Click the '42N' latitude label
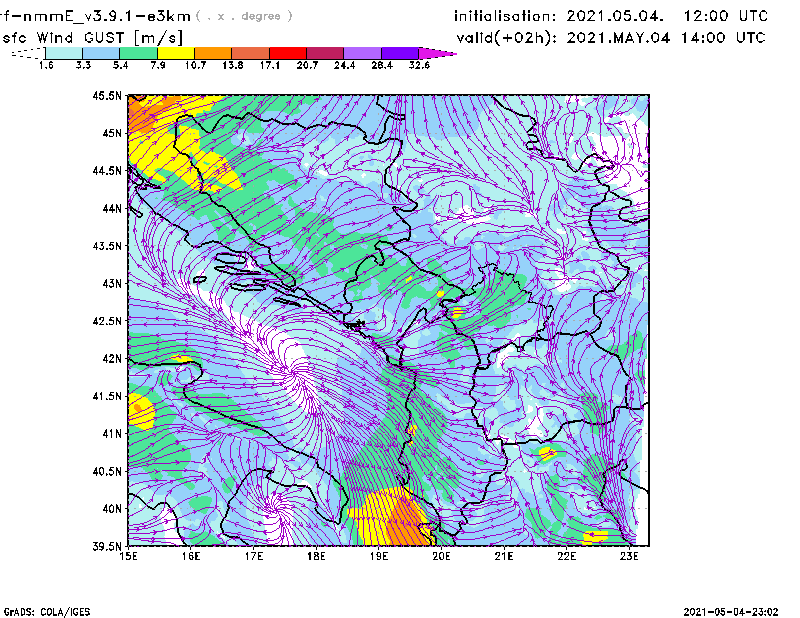The width and height of the screenshot is (800, 618). coord(112,359)
